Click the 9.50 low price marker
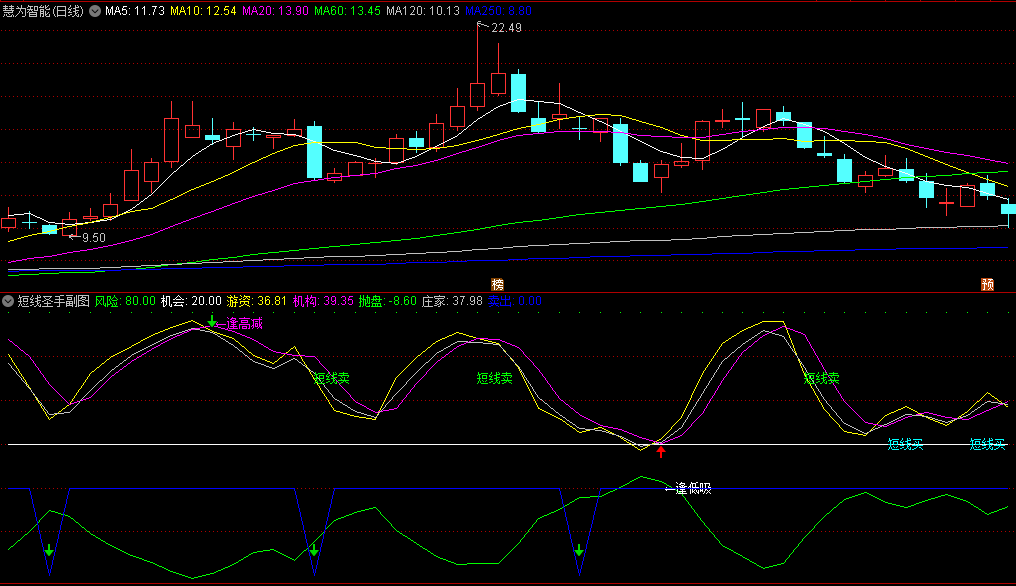The width and height of the screenshot is (1016, 586). point(93,237)
